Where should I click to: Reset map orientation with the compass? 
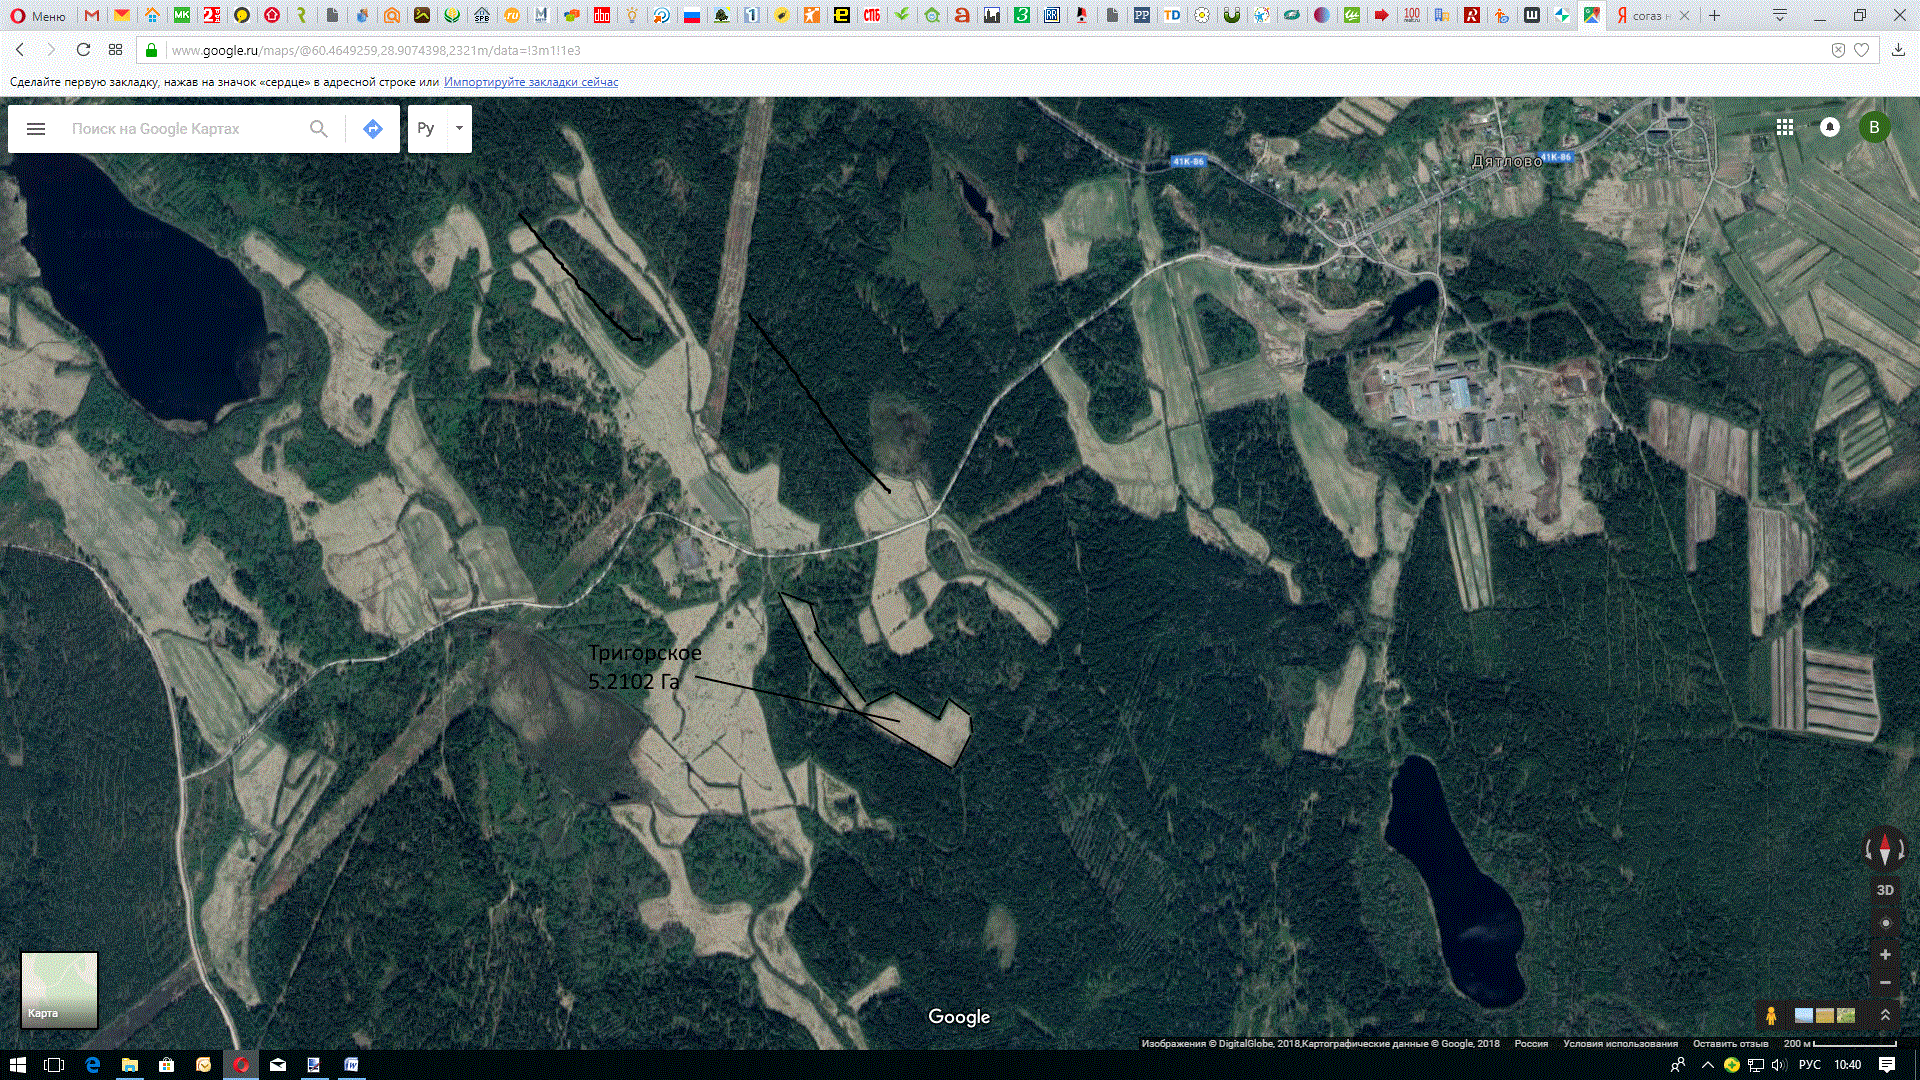1885,850
